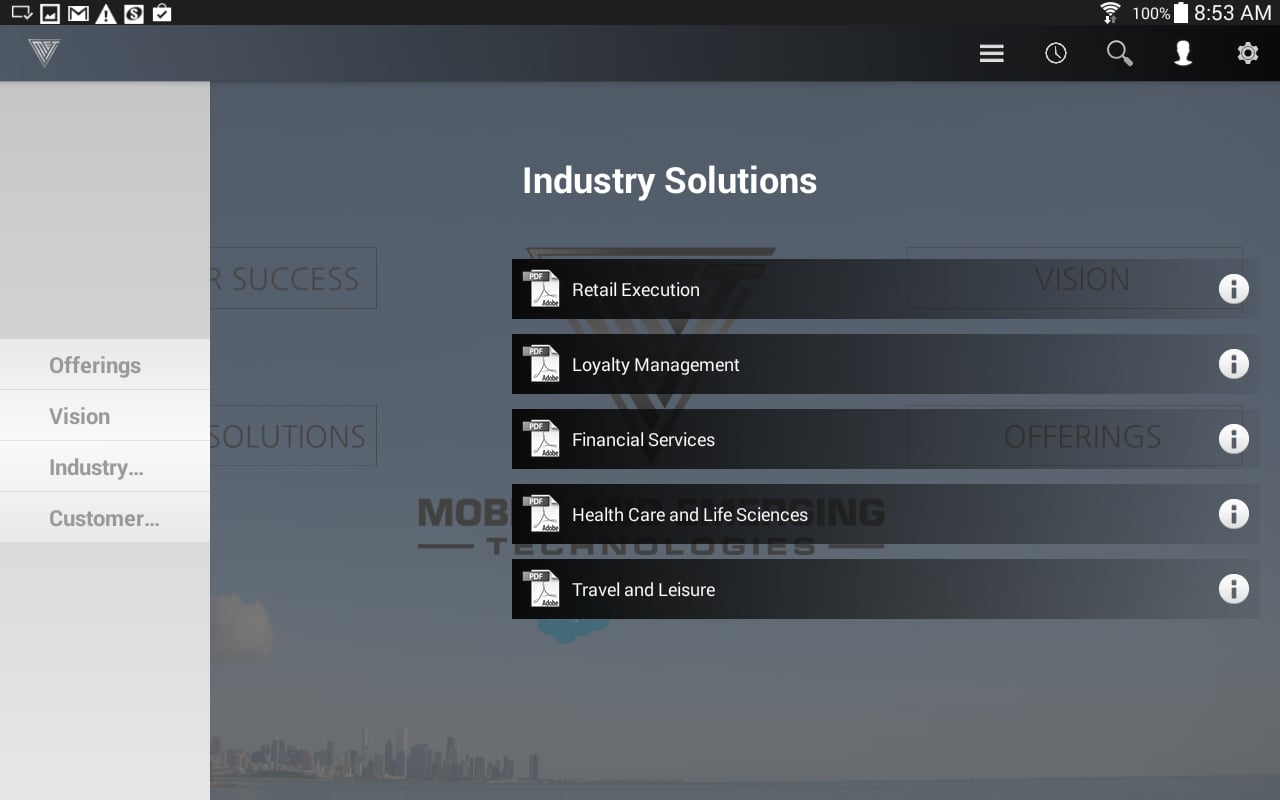
Task: Tap the warning triangle notification icon
Action: (x=105, y=13)
